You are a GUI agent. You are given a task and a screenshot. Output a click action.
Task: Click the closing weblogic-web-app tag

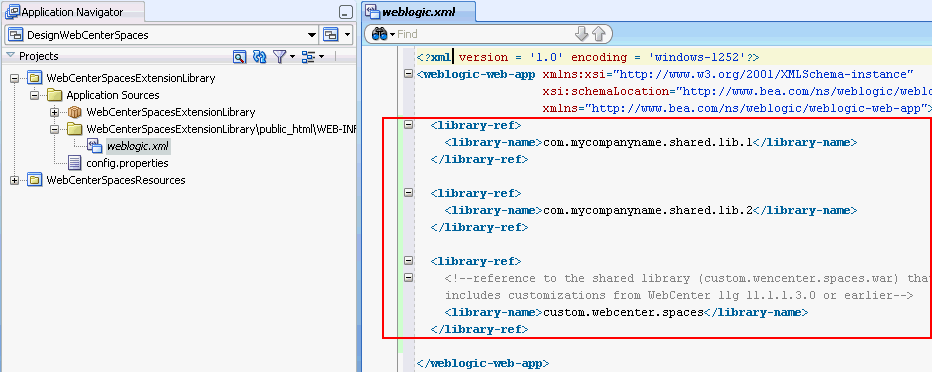click(x=483, y=363)
